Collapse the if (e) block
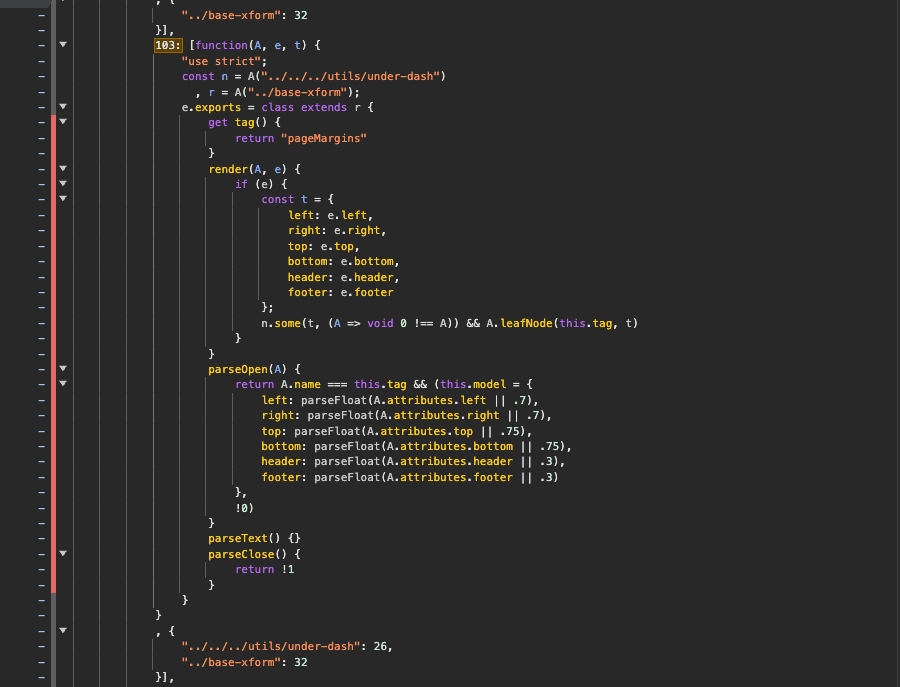 [62, 184]
